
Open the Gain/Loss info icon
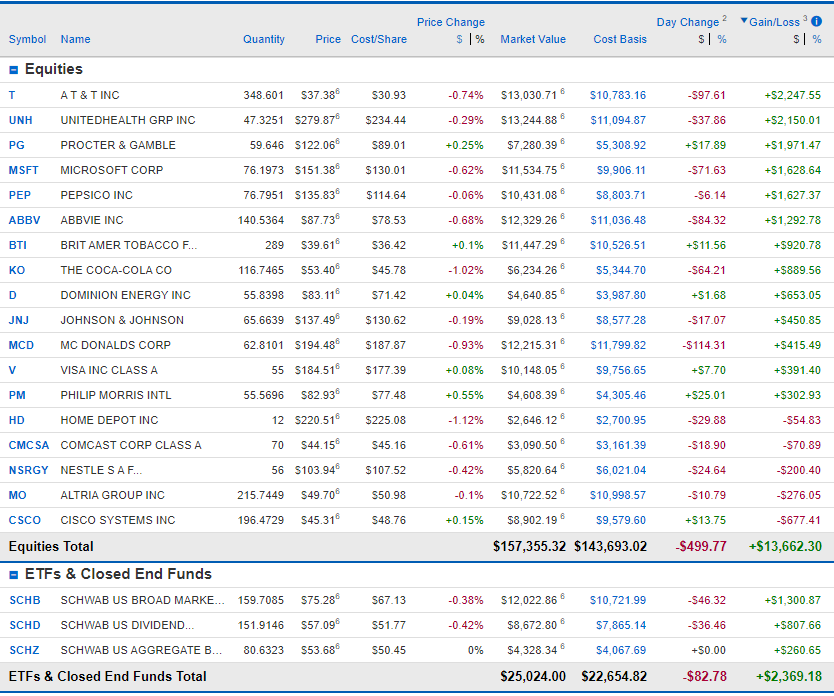point(816,21)
